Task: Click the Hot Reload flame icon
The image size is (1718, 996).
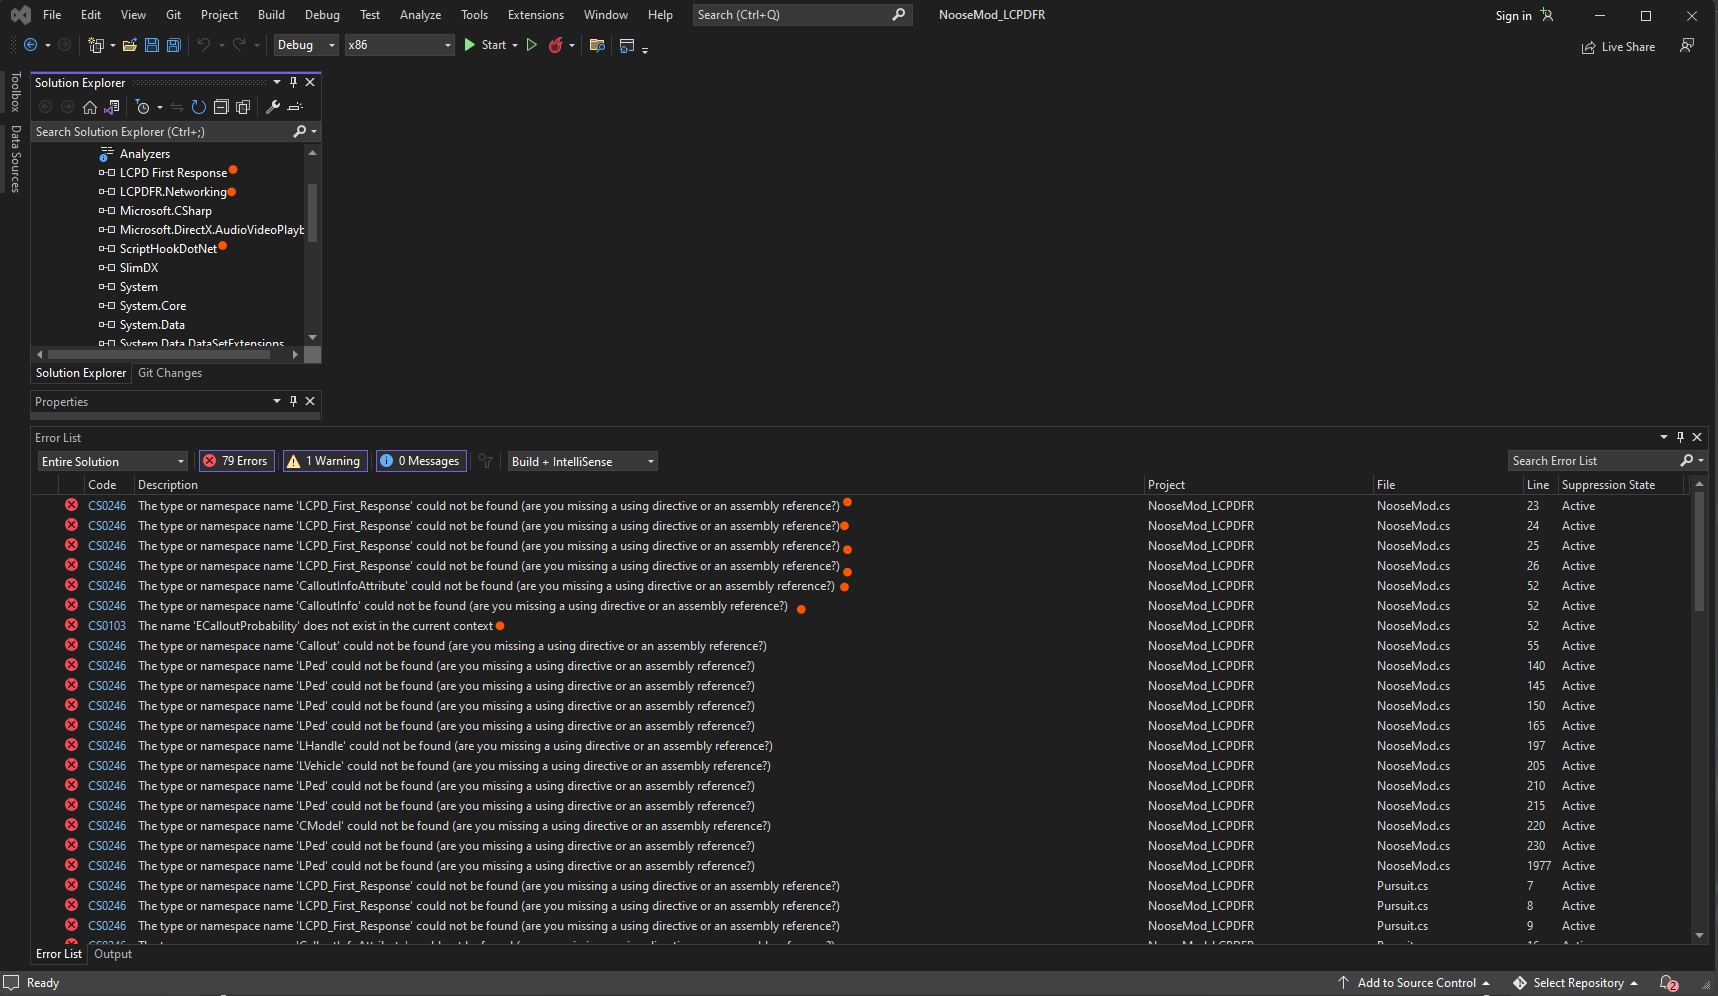Action: tap(556, 45)
